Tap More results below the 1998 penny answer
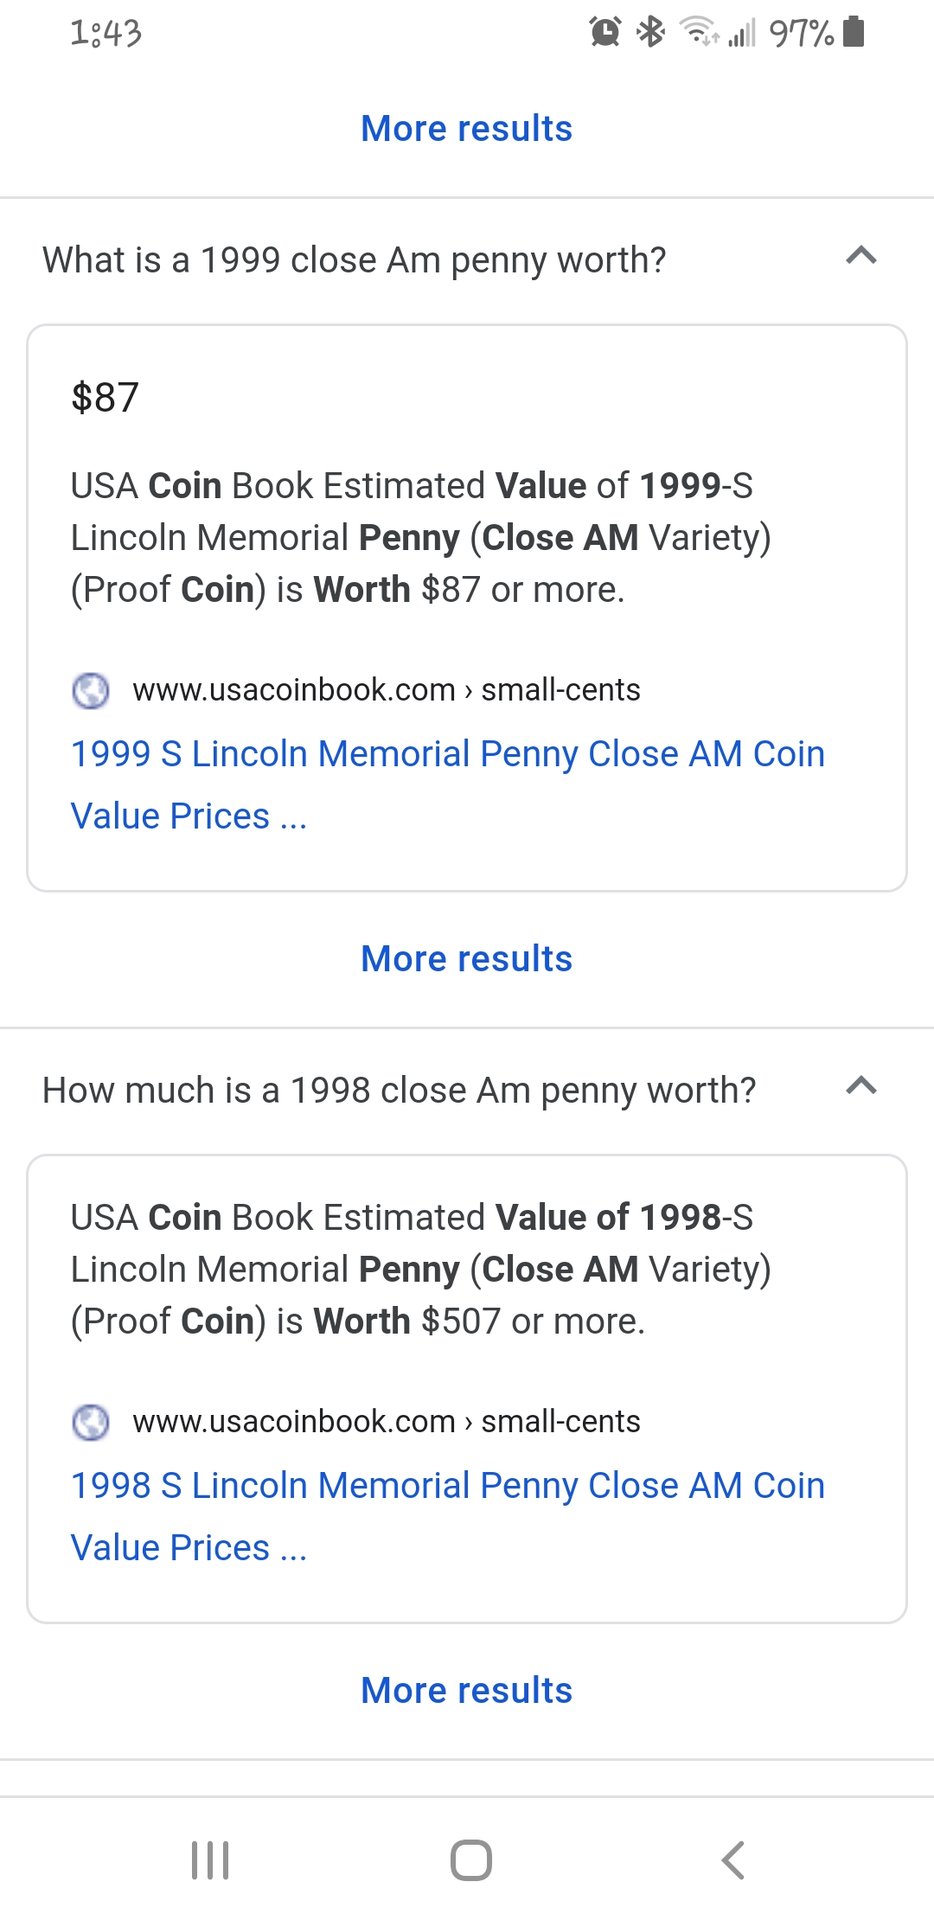This screenshot has width=934, height=1920. click(467, 1691)
